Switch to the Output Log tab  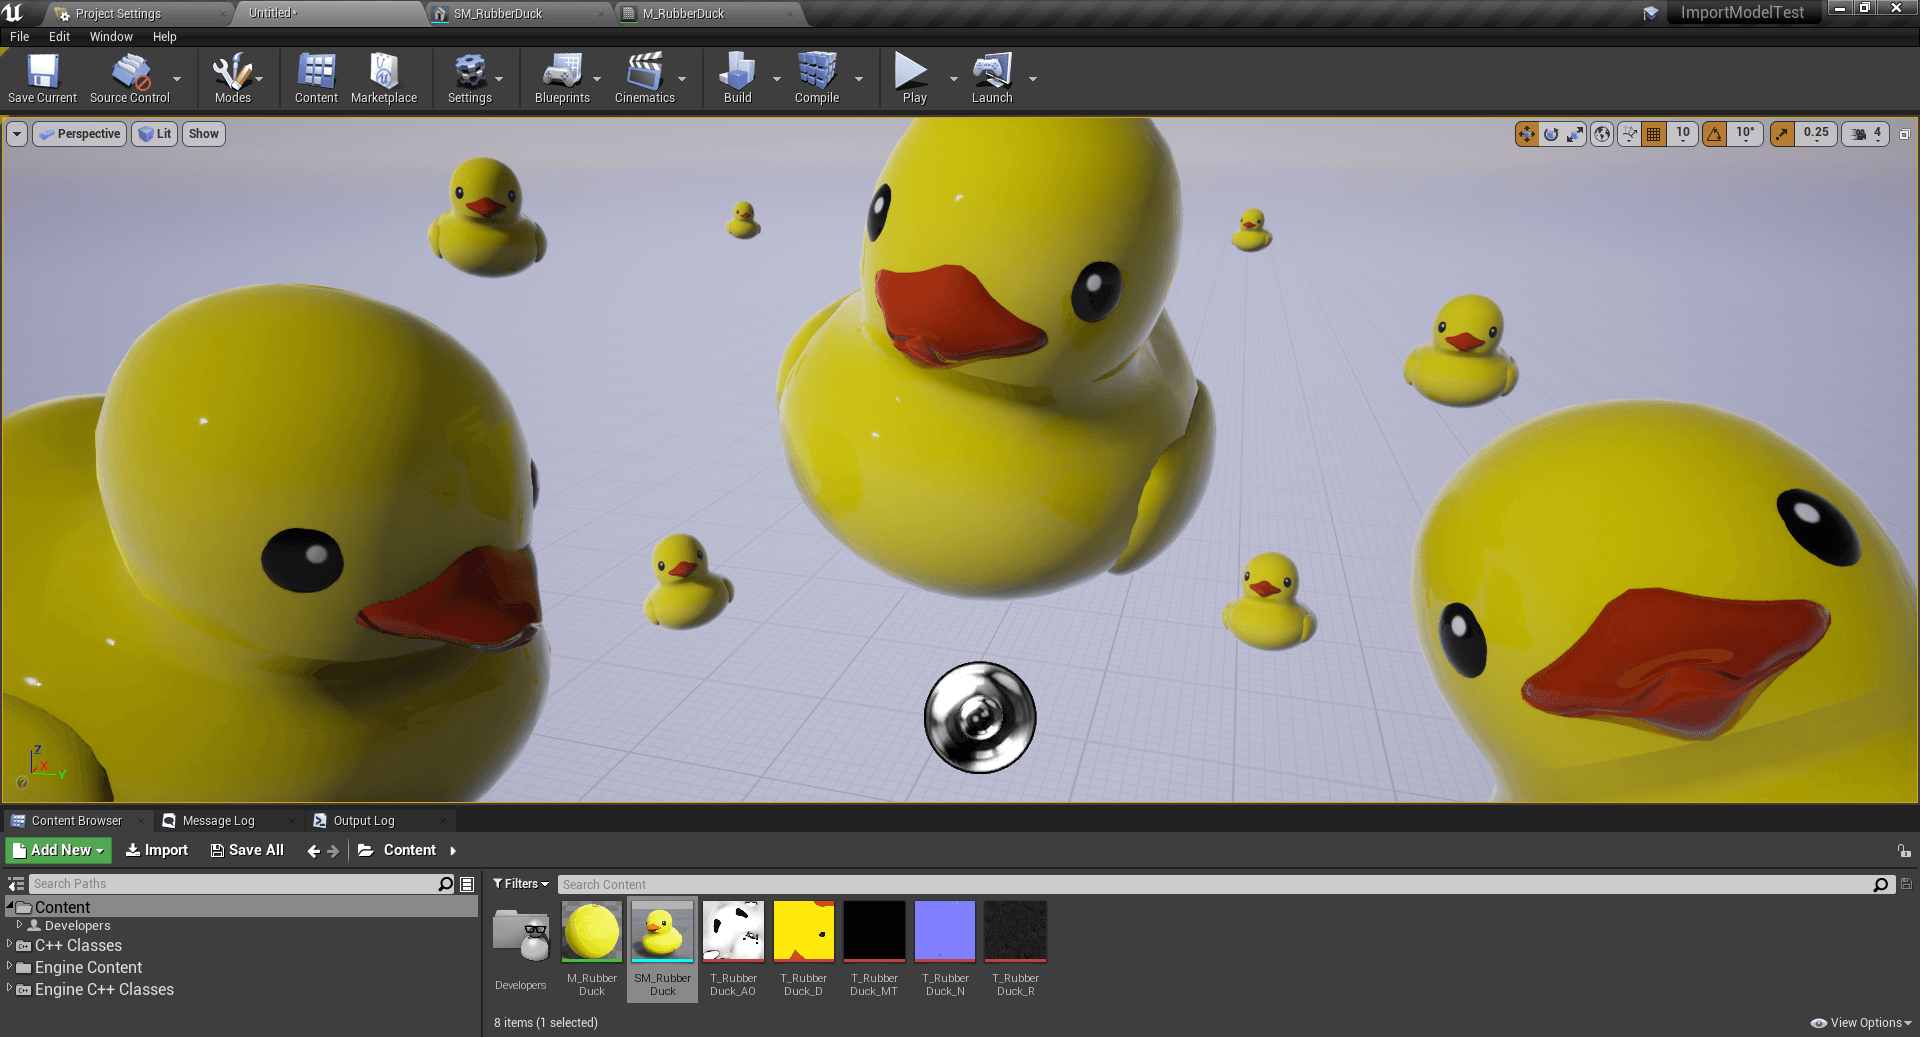363,821
